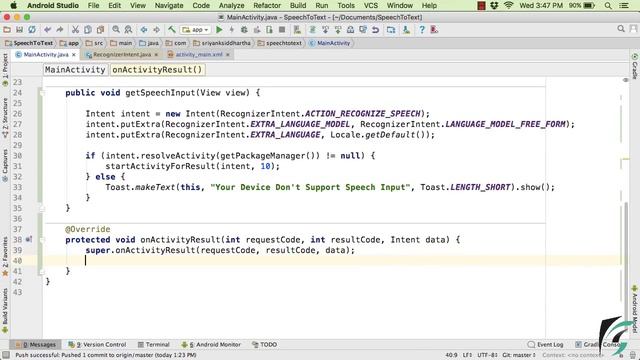Open the Version Control tool window

[97, 345]
